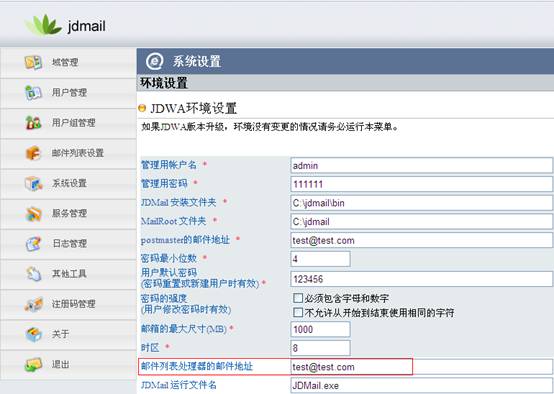
Task: Click the 邮件列表处理器的邮件地址 label
Action: pyautogui.click(x=197, y=366)
